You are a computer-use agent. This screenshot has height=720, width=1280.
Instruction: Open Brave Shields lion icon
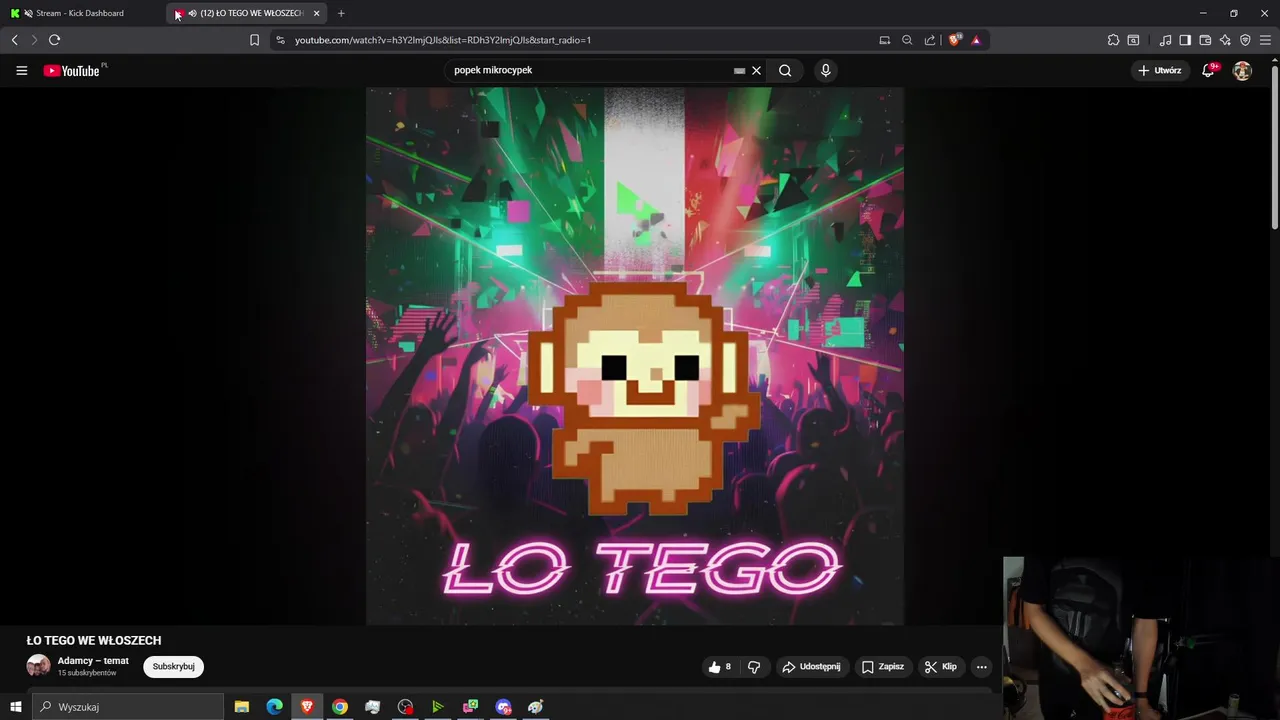click(x=954, y=40)
